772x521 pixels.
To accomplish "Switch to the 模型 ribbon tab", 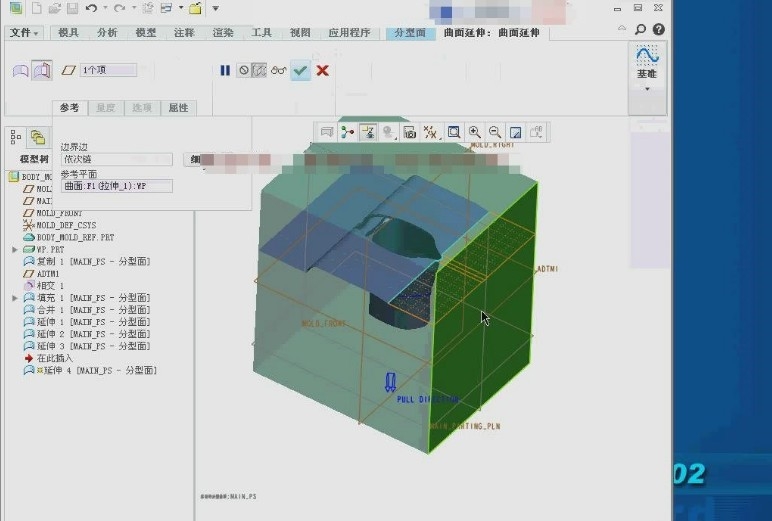I will coord(146,33).
